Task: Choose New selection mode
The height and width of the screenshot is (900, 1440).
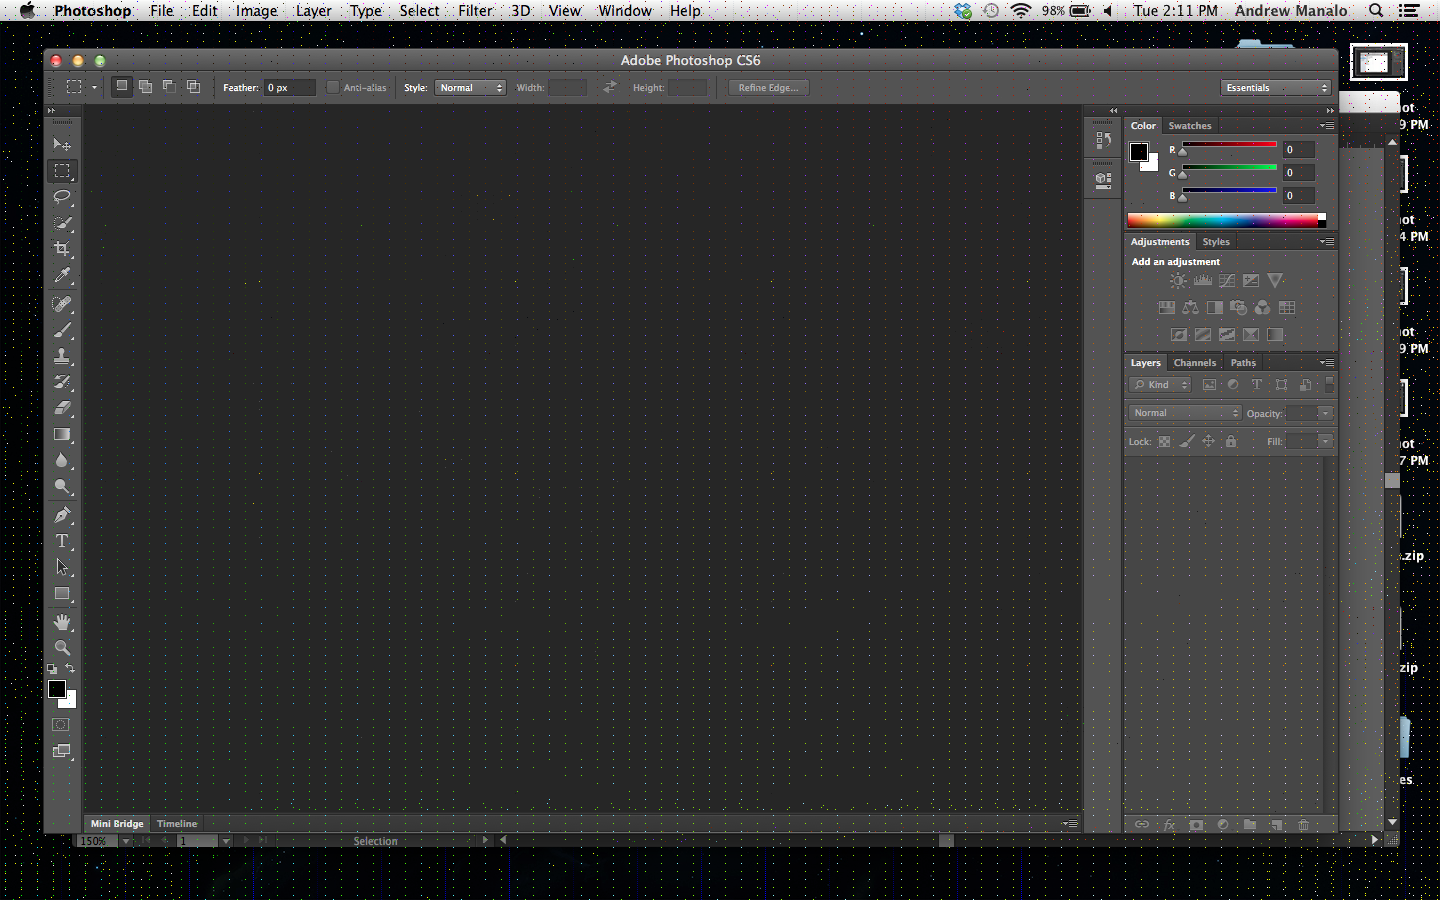Action: tap(121, 87)
